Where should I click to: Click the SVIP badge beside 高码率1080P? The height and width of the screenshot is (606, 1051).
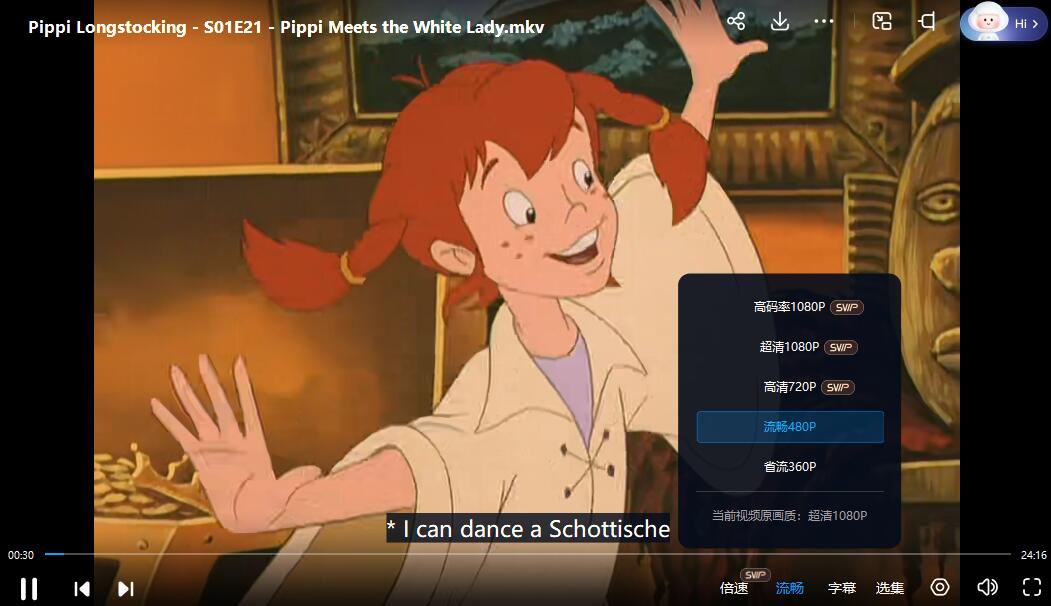click(x=847, y=308)
